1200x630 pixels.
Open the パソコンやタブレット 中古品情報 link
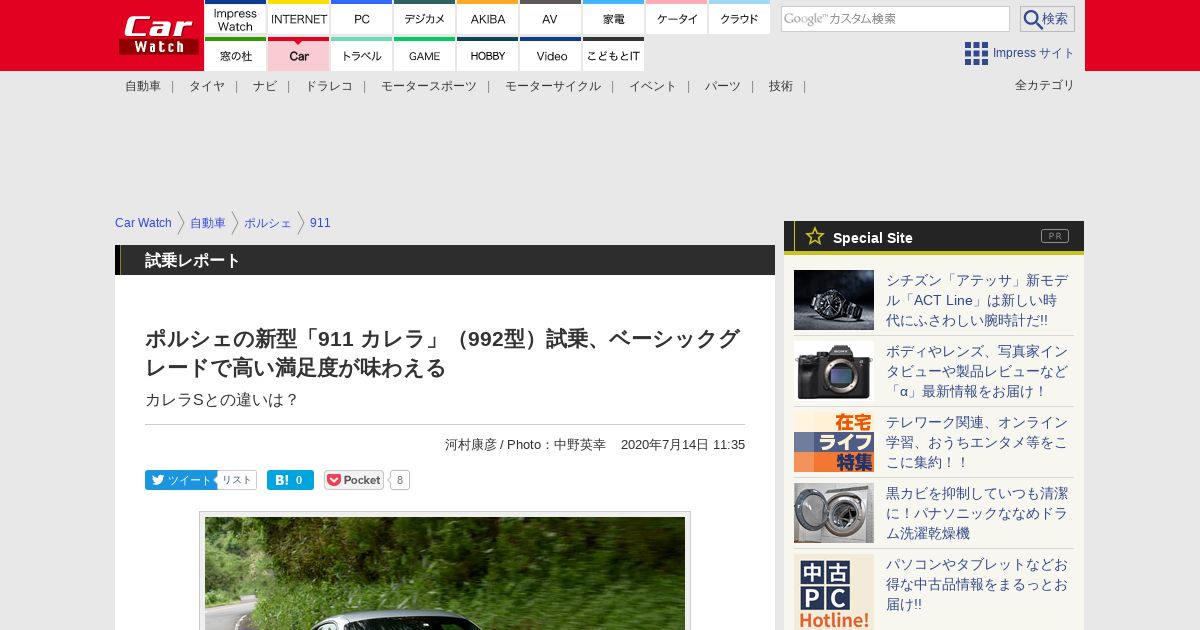click(977, 584)
